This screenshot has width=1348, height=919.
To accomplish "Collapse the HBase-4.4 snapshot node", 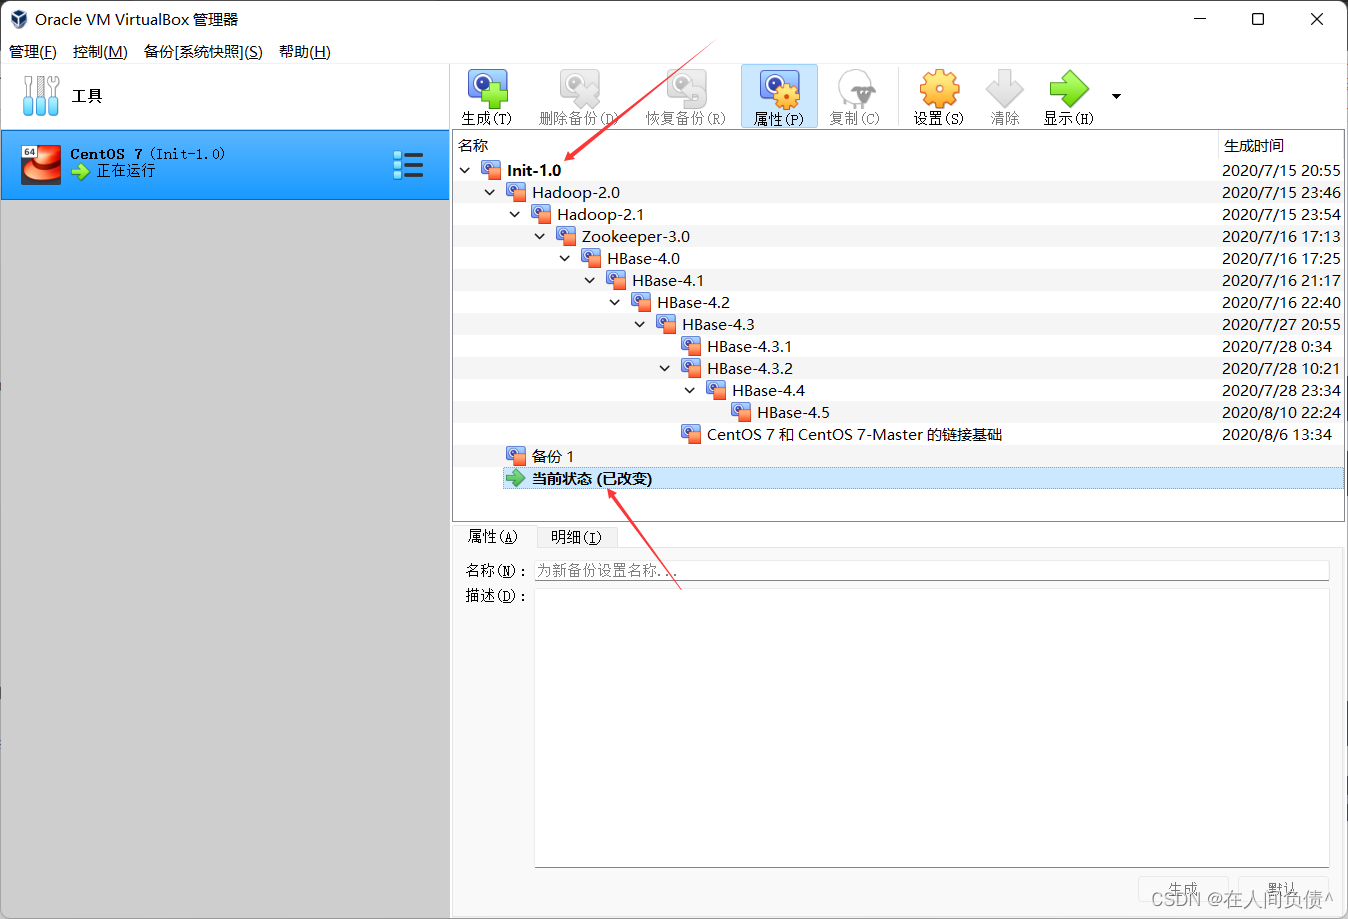I will tap(690, 390).
